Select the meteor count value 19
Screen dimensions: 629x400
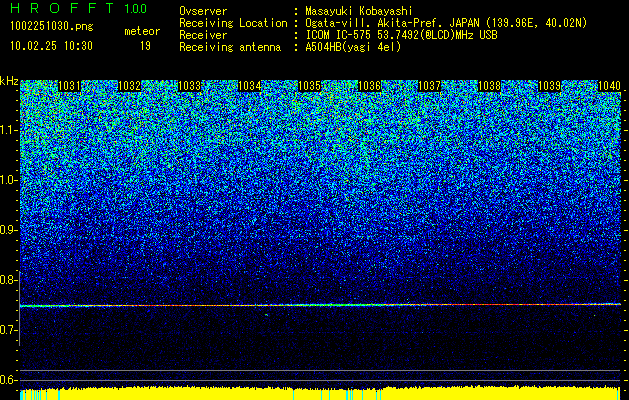[x=145, y=46]
